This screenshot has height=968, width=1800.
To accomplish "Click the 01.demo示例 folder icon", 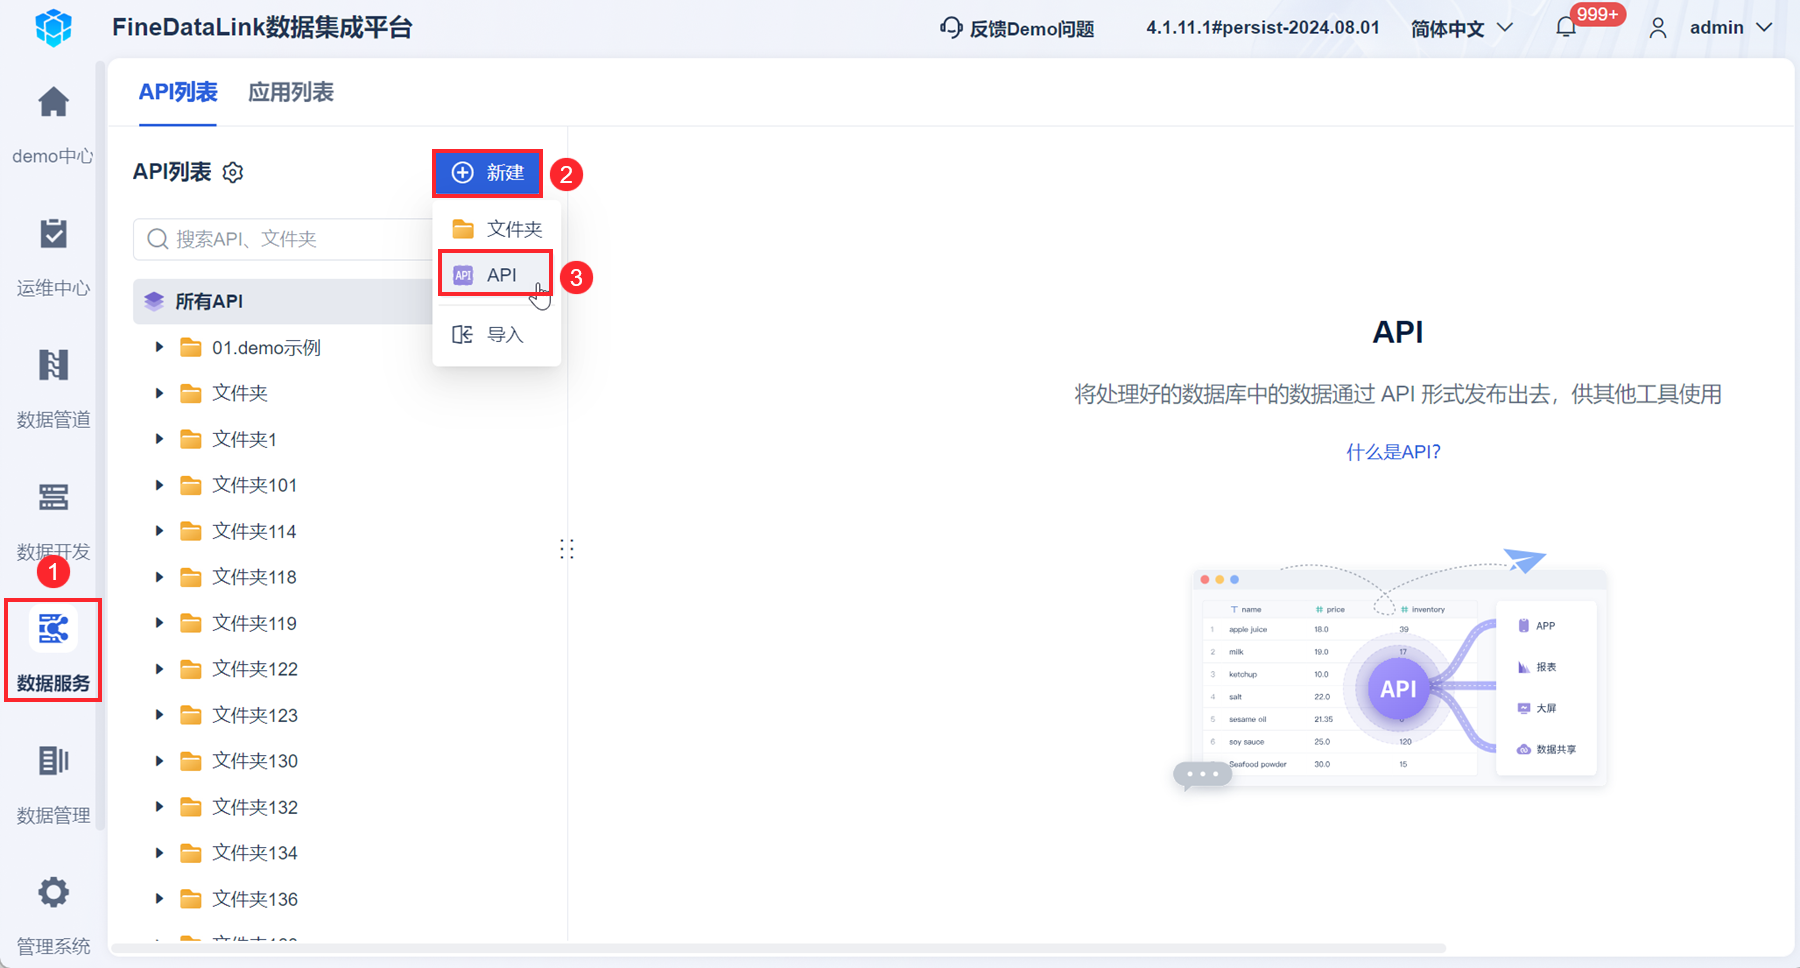I will (191, 348).
